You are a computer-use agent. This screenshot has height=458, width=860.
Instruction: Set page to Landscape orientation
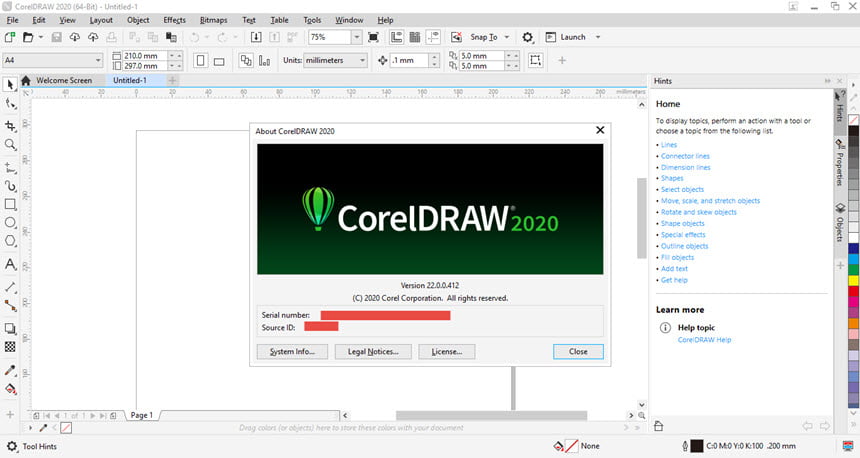(x=219, y=61)
